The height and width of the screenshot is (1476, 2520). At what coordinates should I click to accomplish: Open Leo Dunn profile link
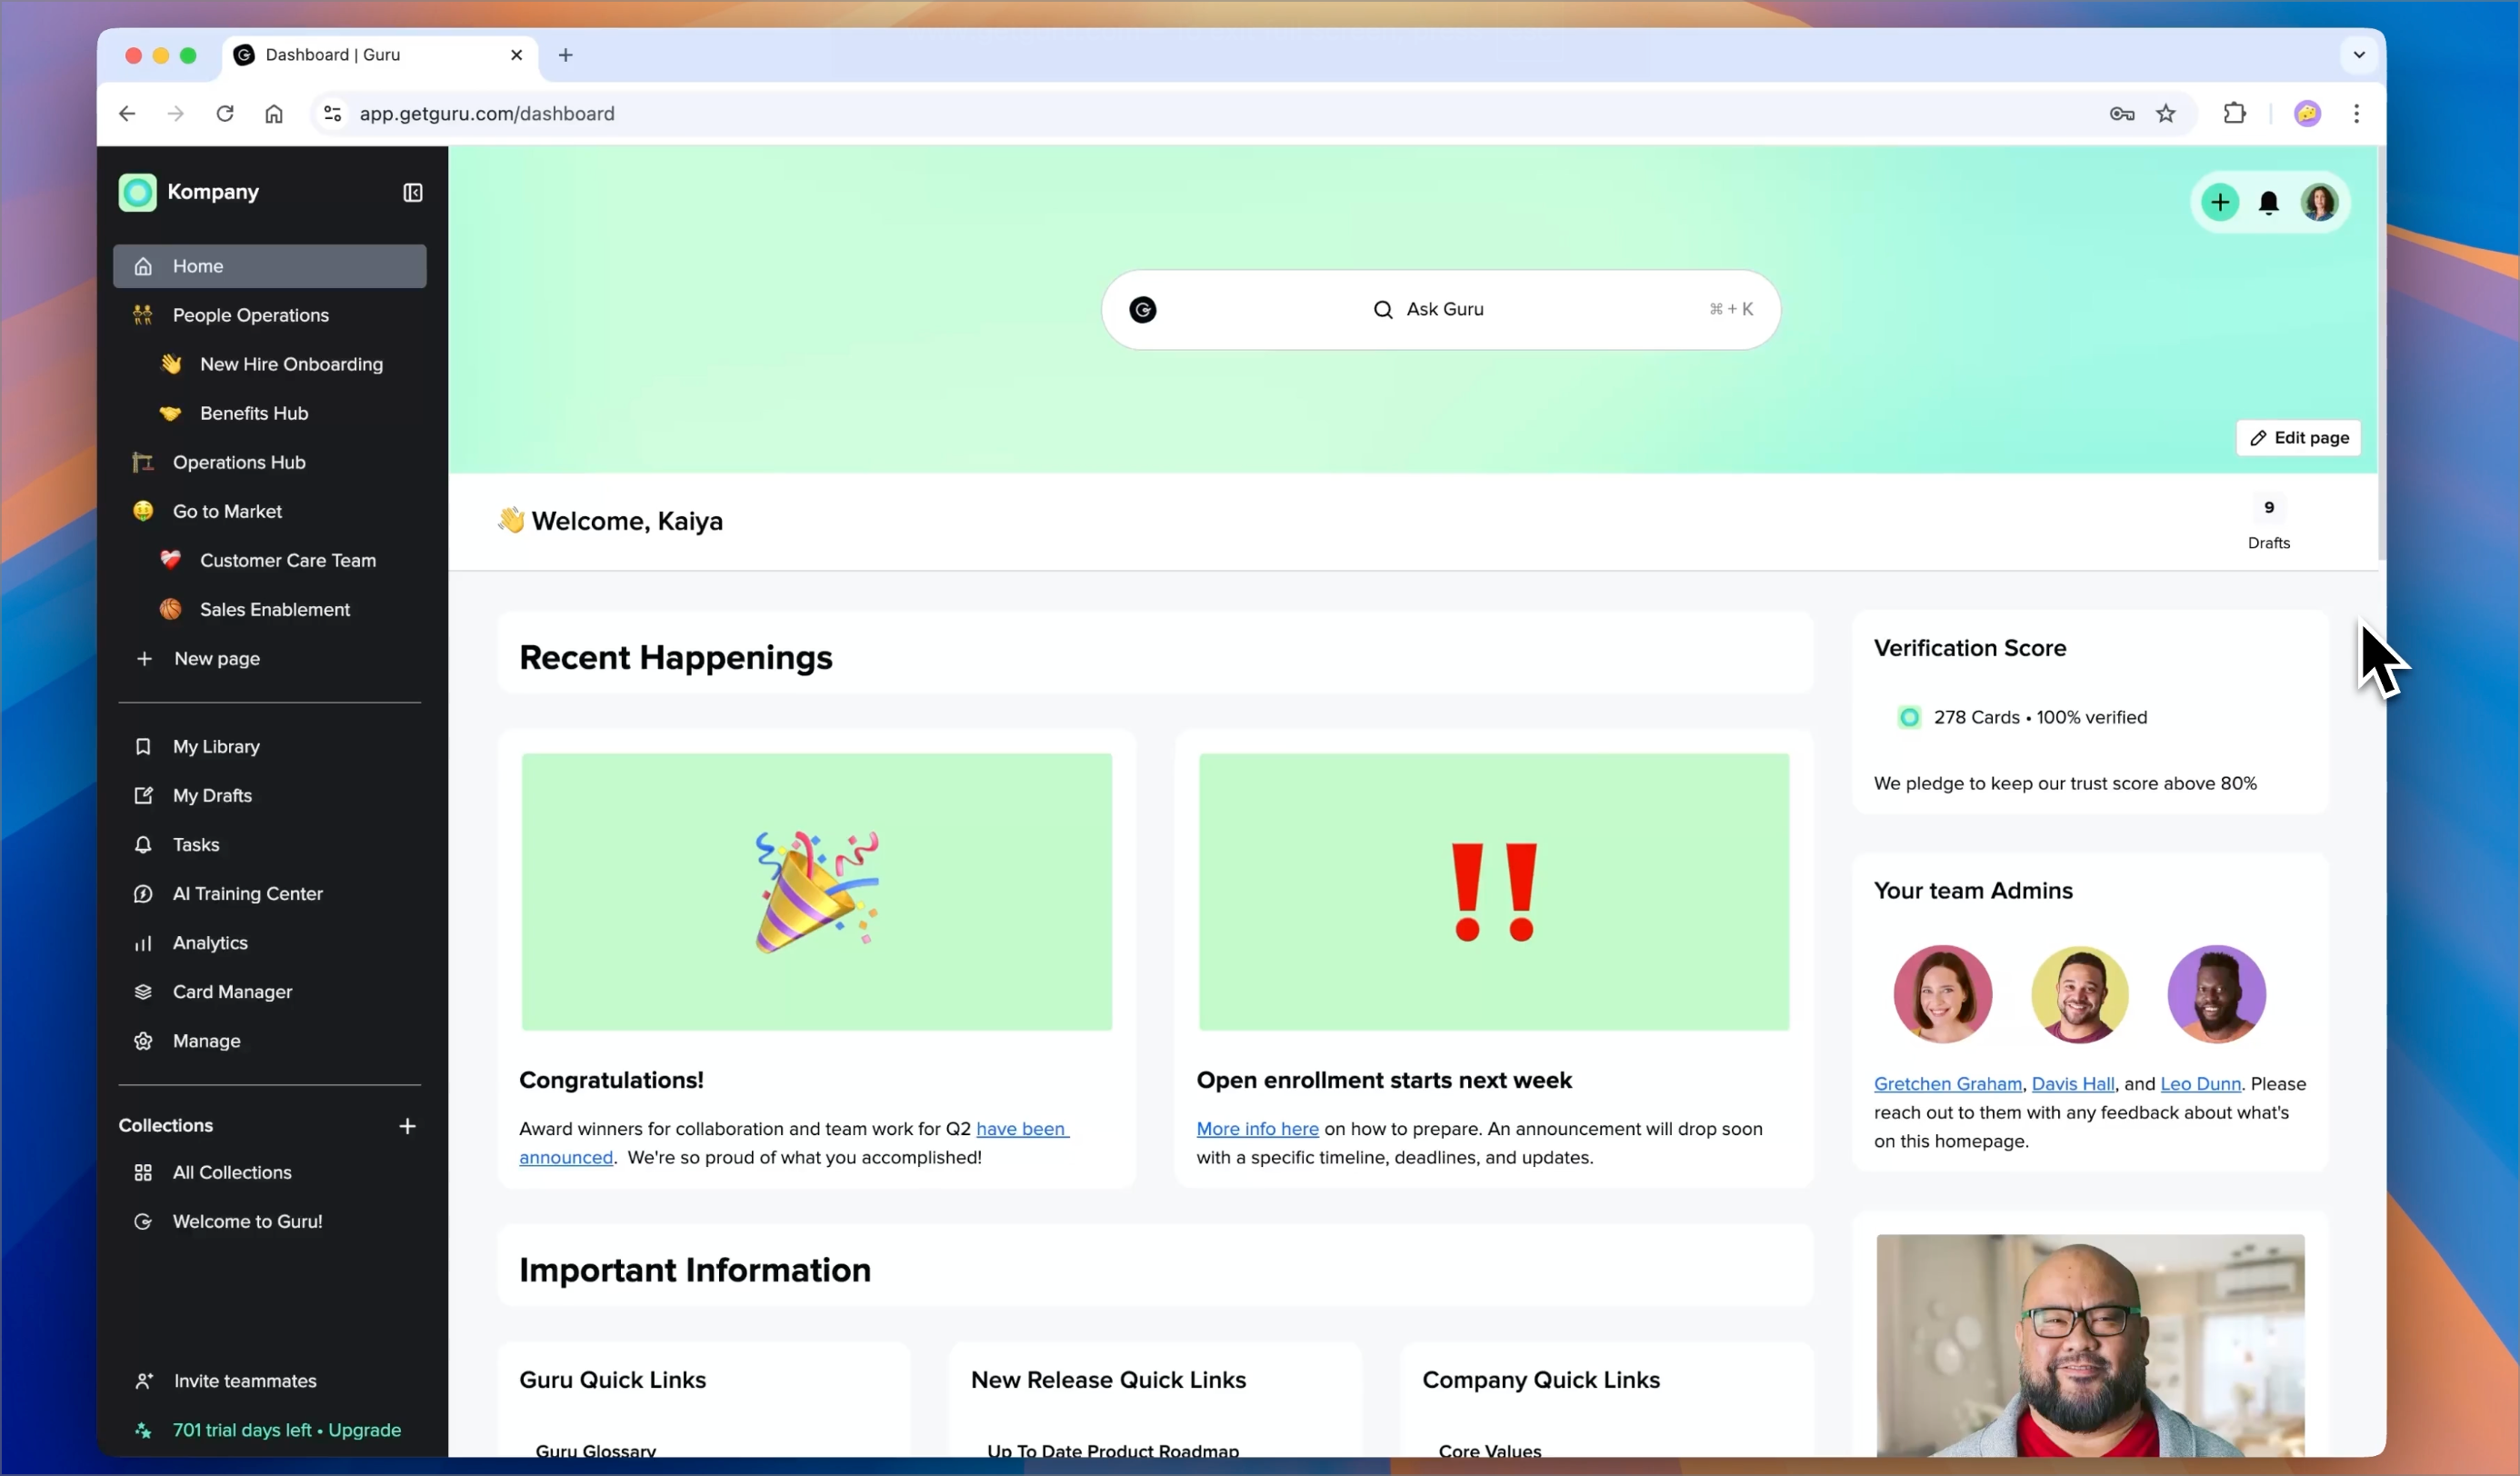pyautogui.click(x=2200, y=1083)
